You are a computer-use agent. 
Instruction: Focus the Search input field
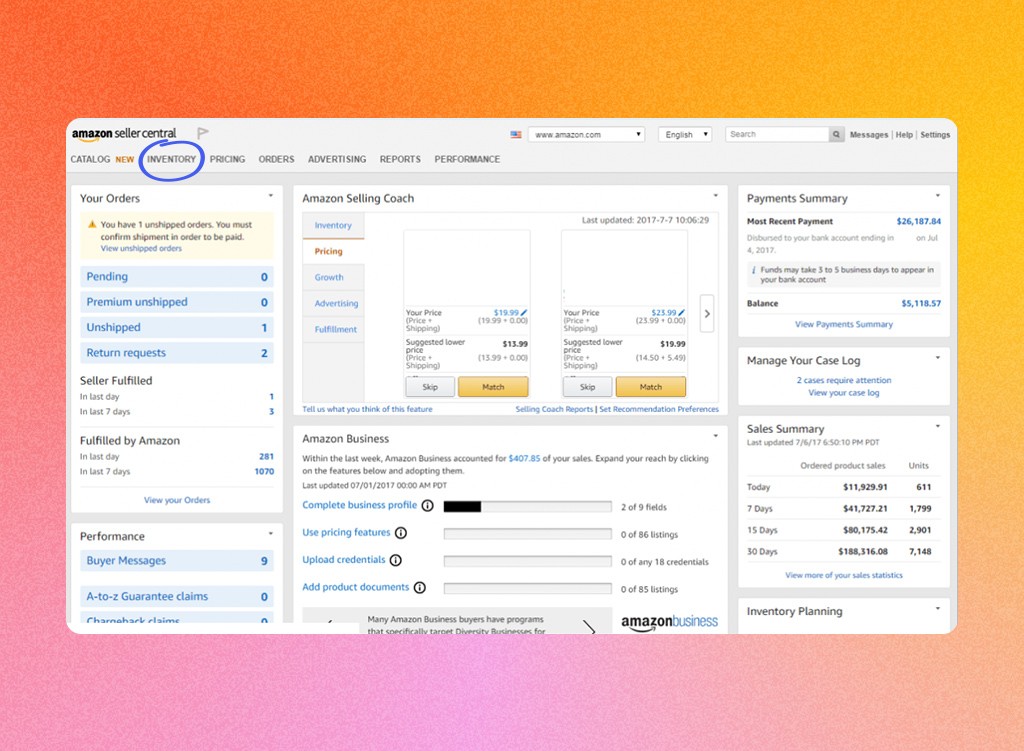coord(777,135)
